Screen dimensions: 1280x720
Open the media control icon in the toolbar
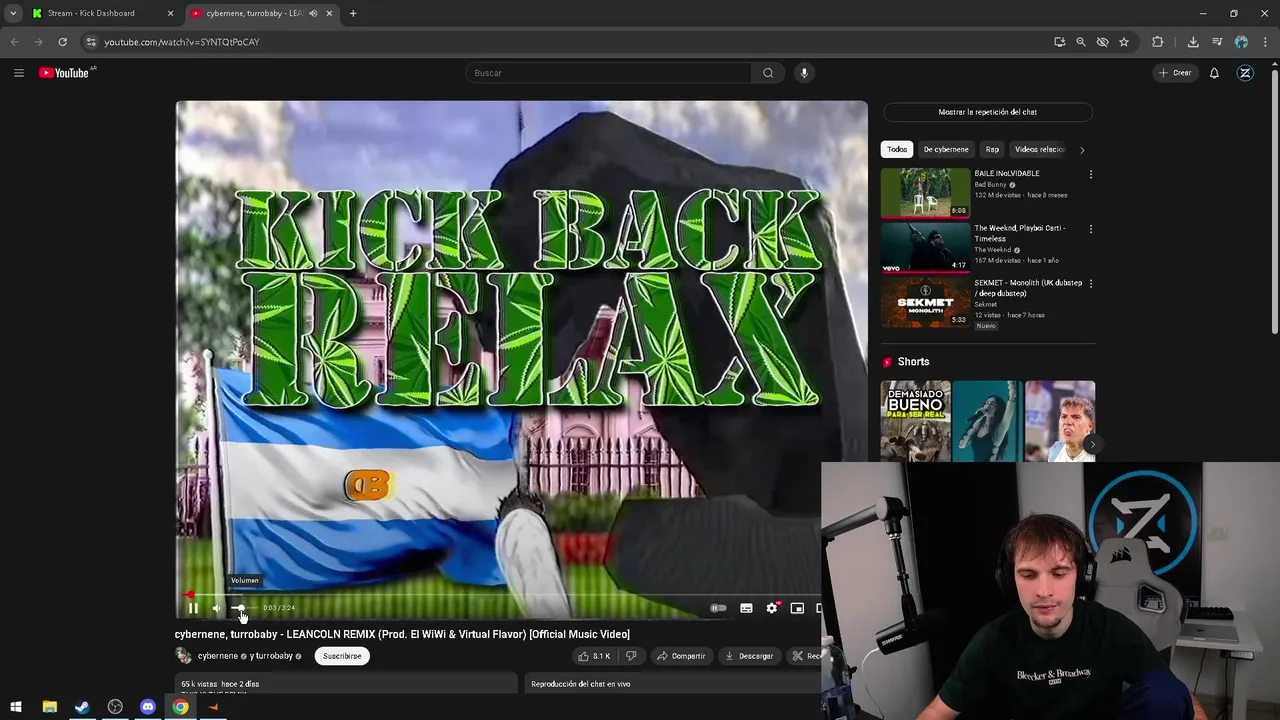(x=1217, y=42)
